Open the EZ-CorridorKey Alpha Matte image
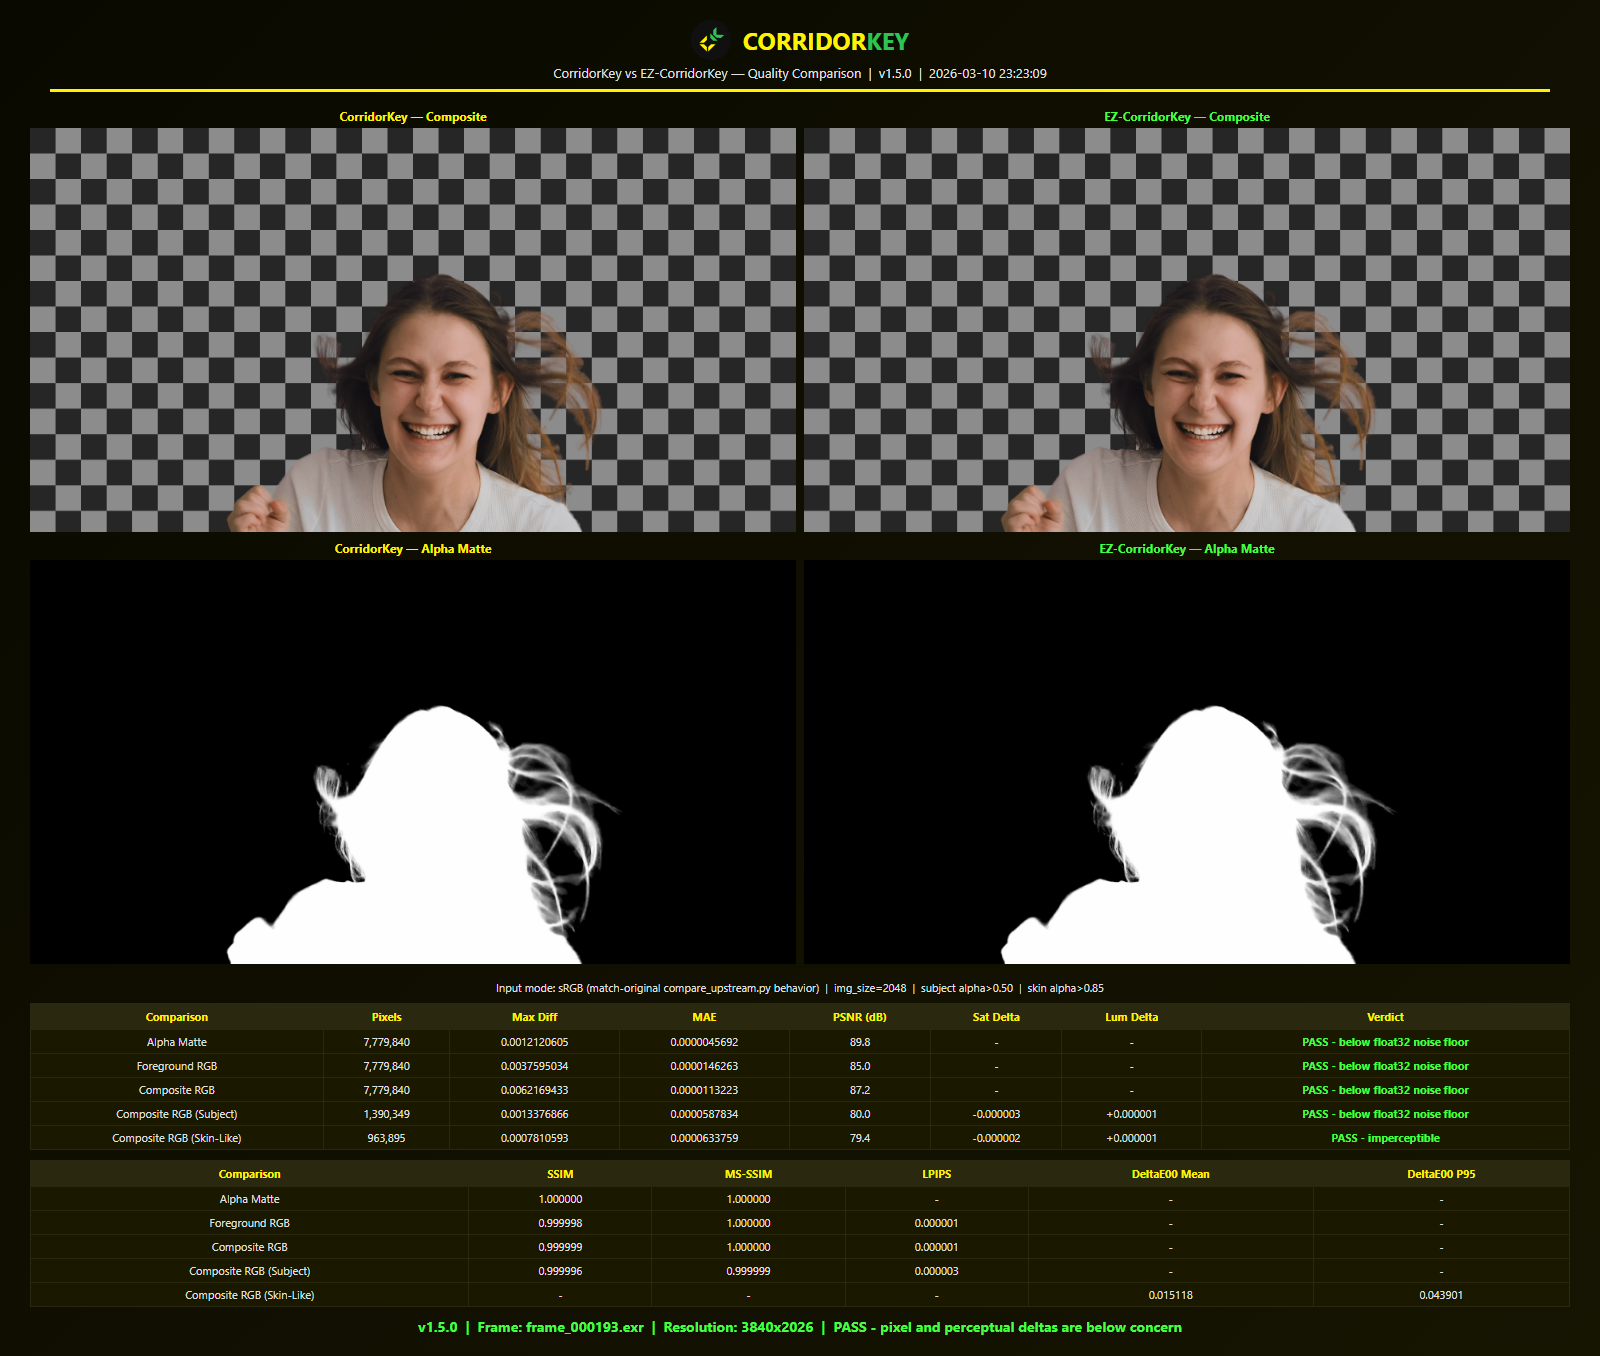This screenshot has height=1356, width=1600. coord(1187,762)
